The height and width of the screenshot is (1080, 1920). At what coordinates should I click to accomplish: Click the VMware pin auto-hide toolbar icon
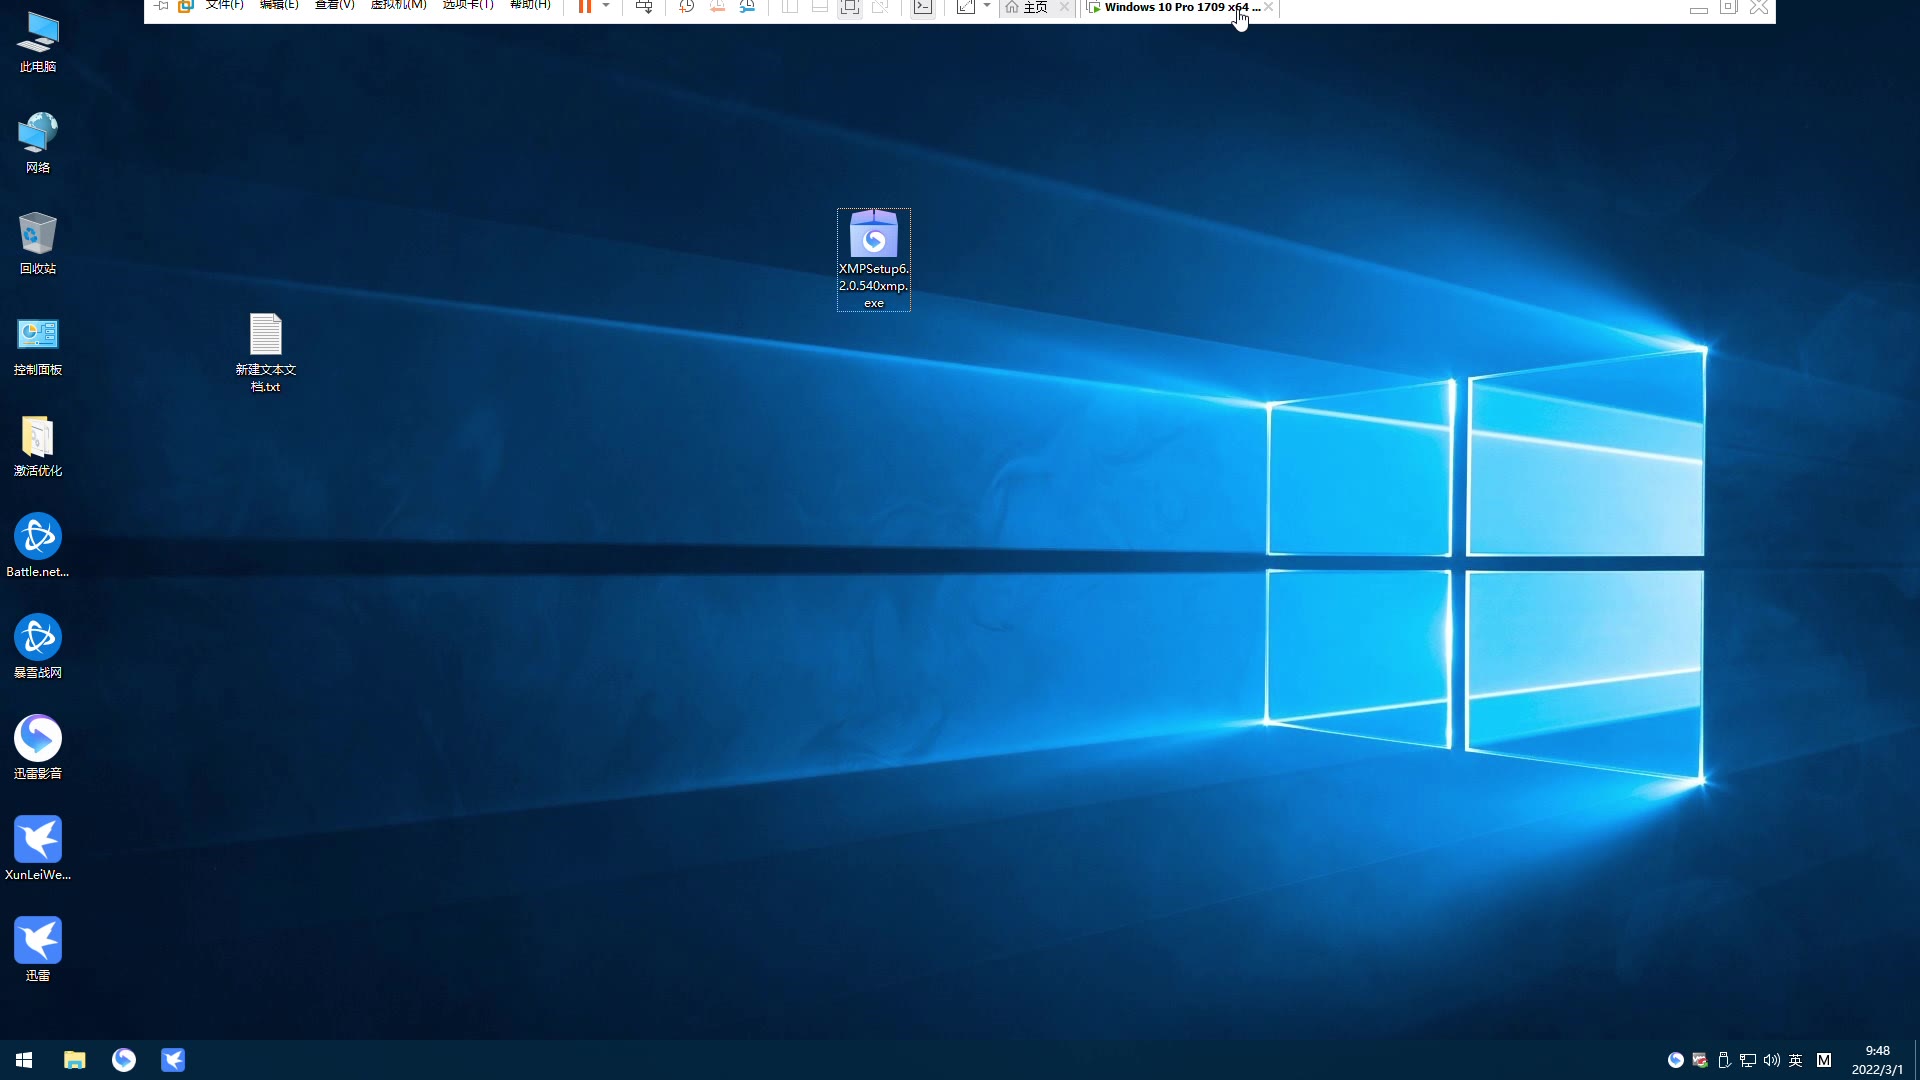pos(161,7)
